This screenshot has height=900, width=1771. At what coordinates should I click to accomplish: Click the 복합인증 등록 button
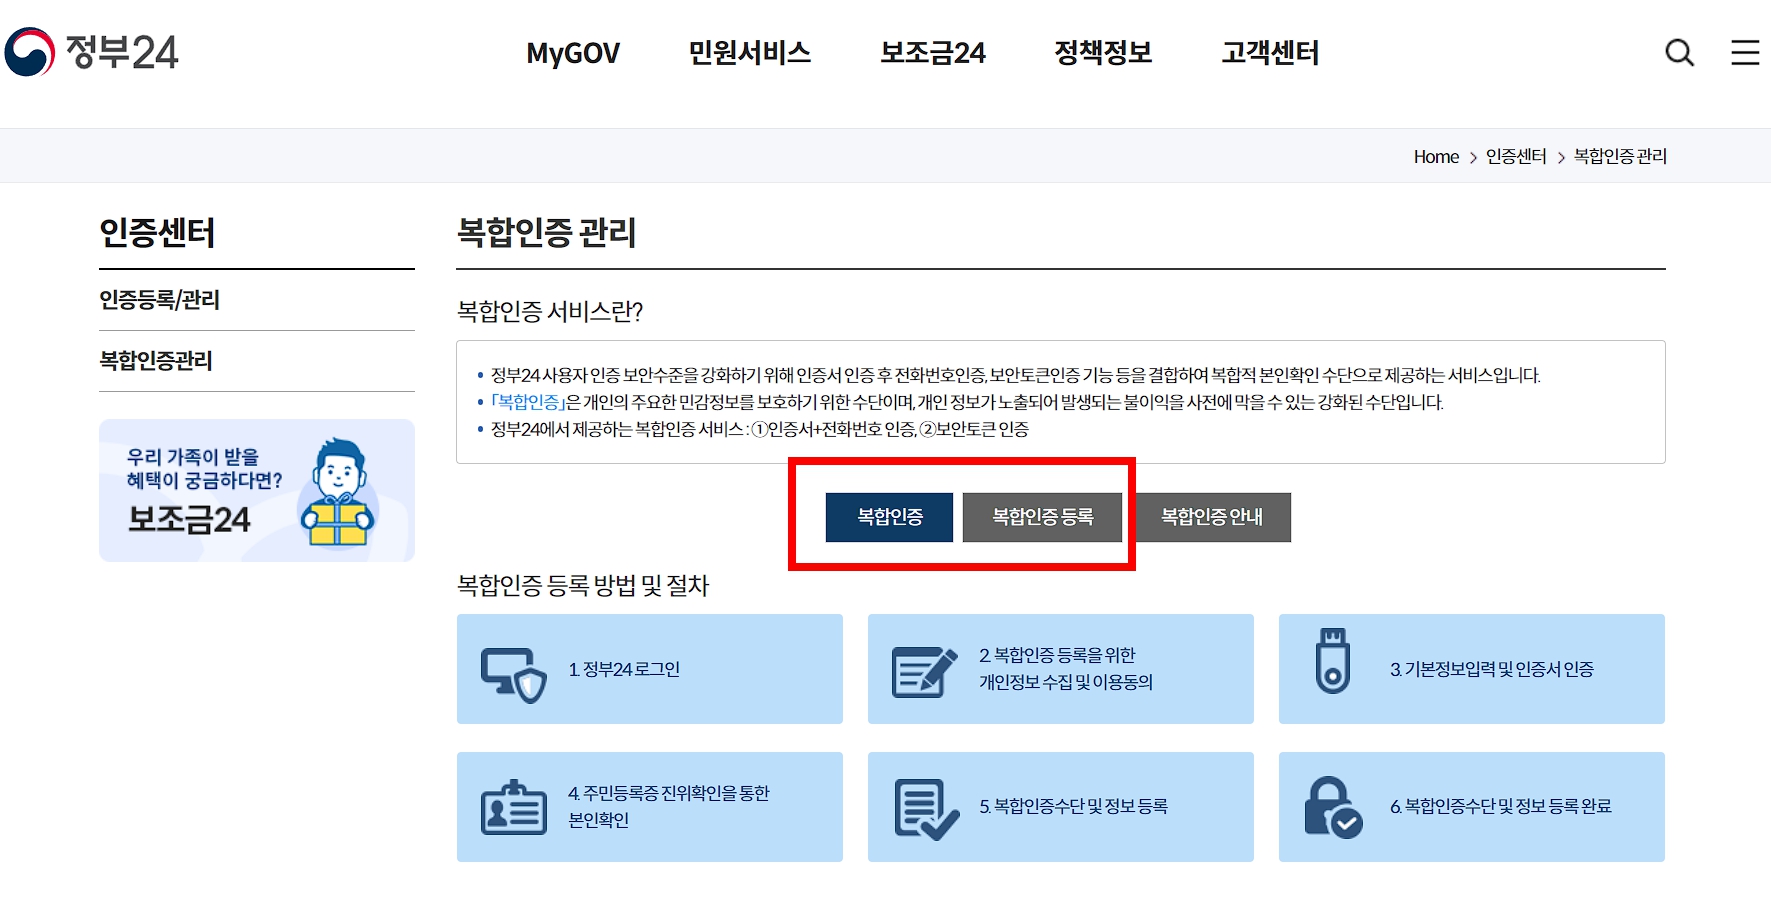tap(1042, 517)
